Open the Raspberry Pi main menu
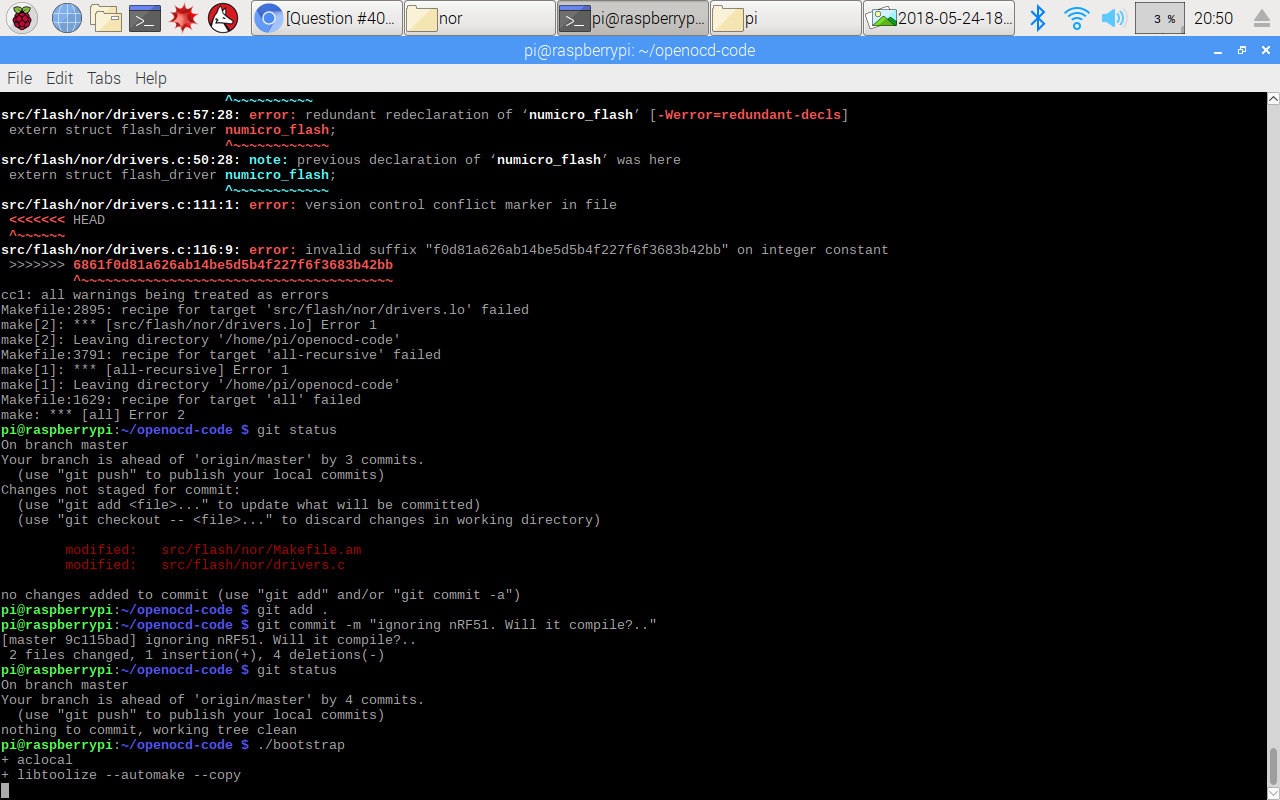The height and width of the screenshot is (800, 1280). coord(22,17)
